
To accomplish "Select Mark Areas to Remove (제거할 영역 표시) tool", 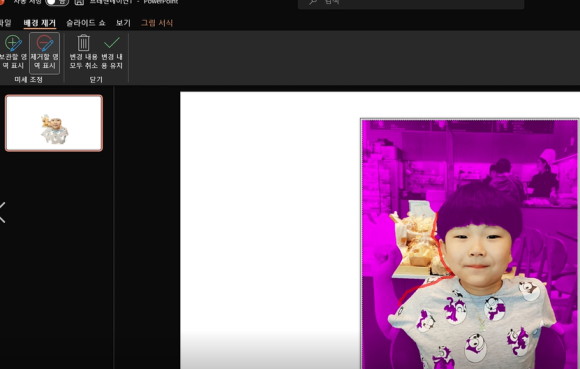I will (x=44, y=53).
